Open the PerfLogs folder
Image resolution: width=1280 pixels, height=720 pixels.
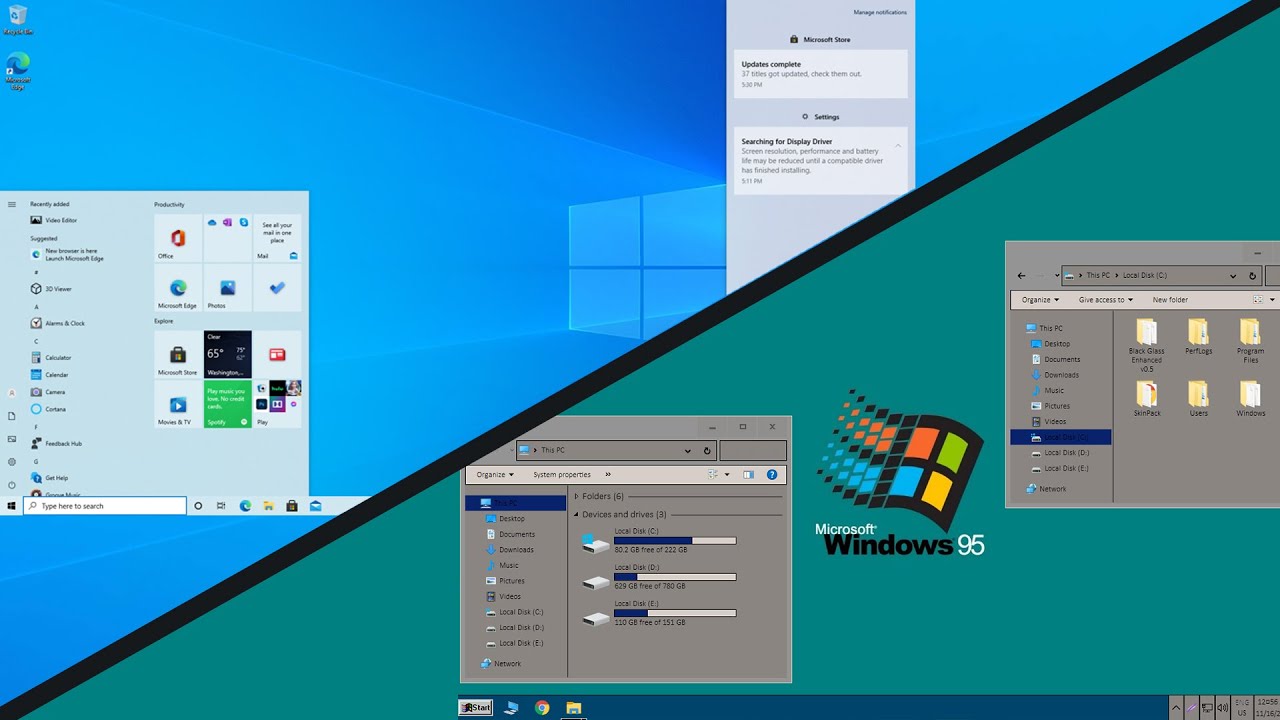(1198, 337)
